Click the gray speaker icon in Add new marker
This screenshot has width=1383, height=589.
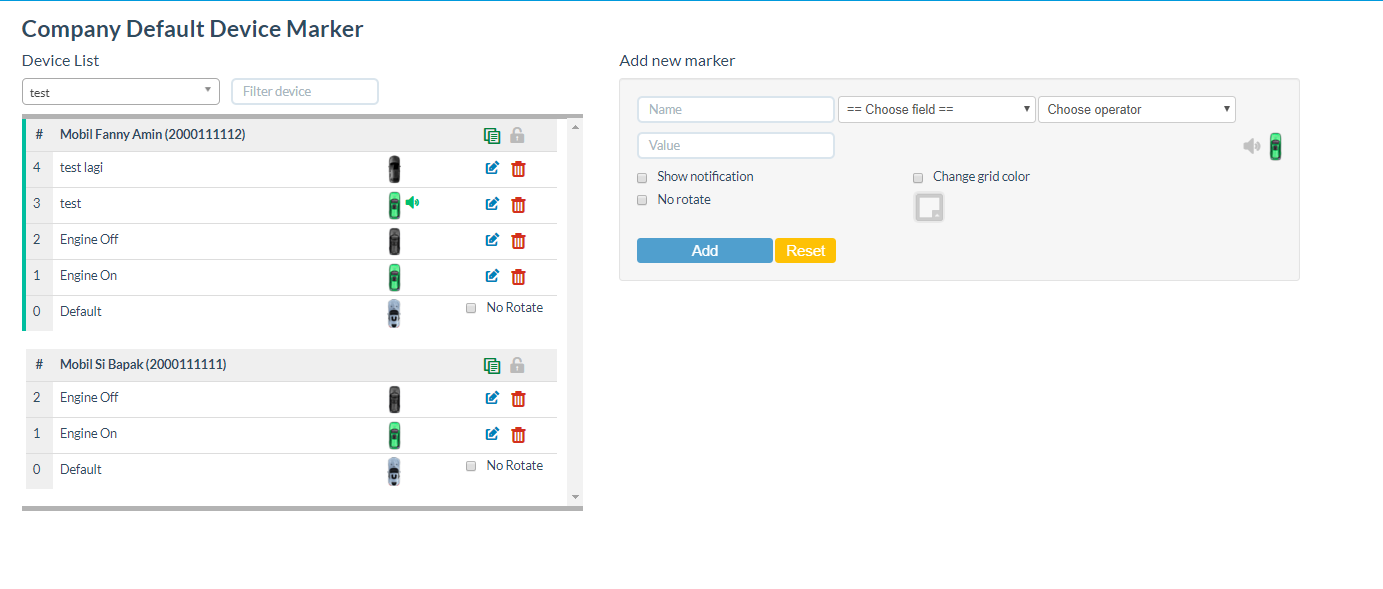(x=1251, y=147)
